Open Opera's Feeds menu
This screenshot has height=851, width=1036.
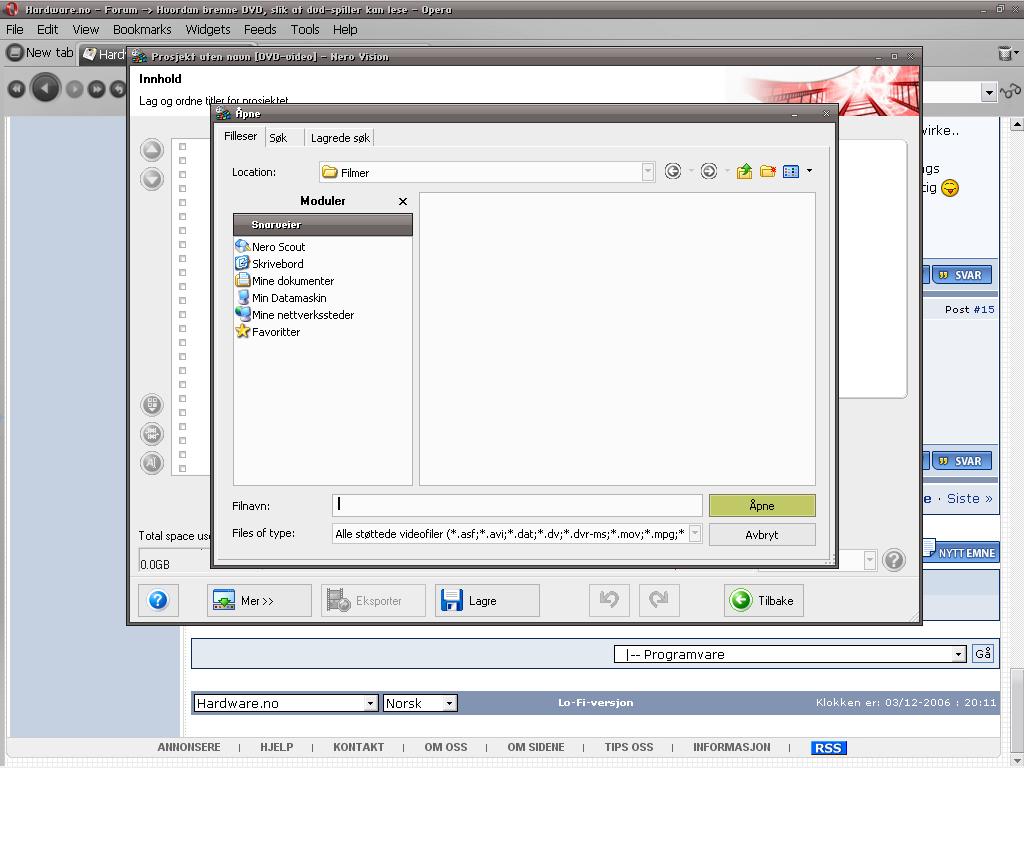pyautogui.click(x=260, y=30)
